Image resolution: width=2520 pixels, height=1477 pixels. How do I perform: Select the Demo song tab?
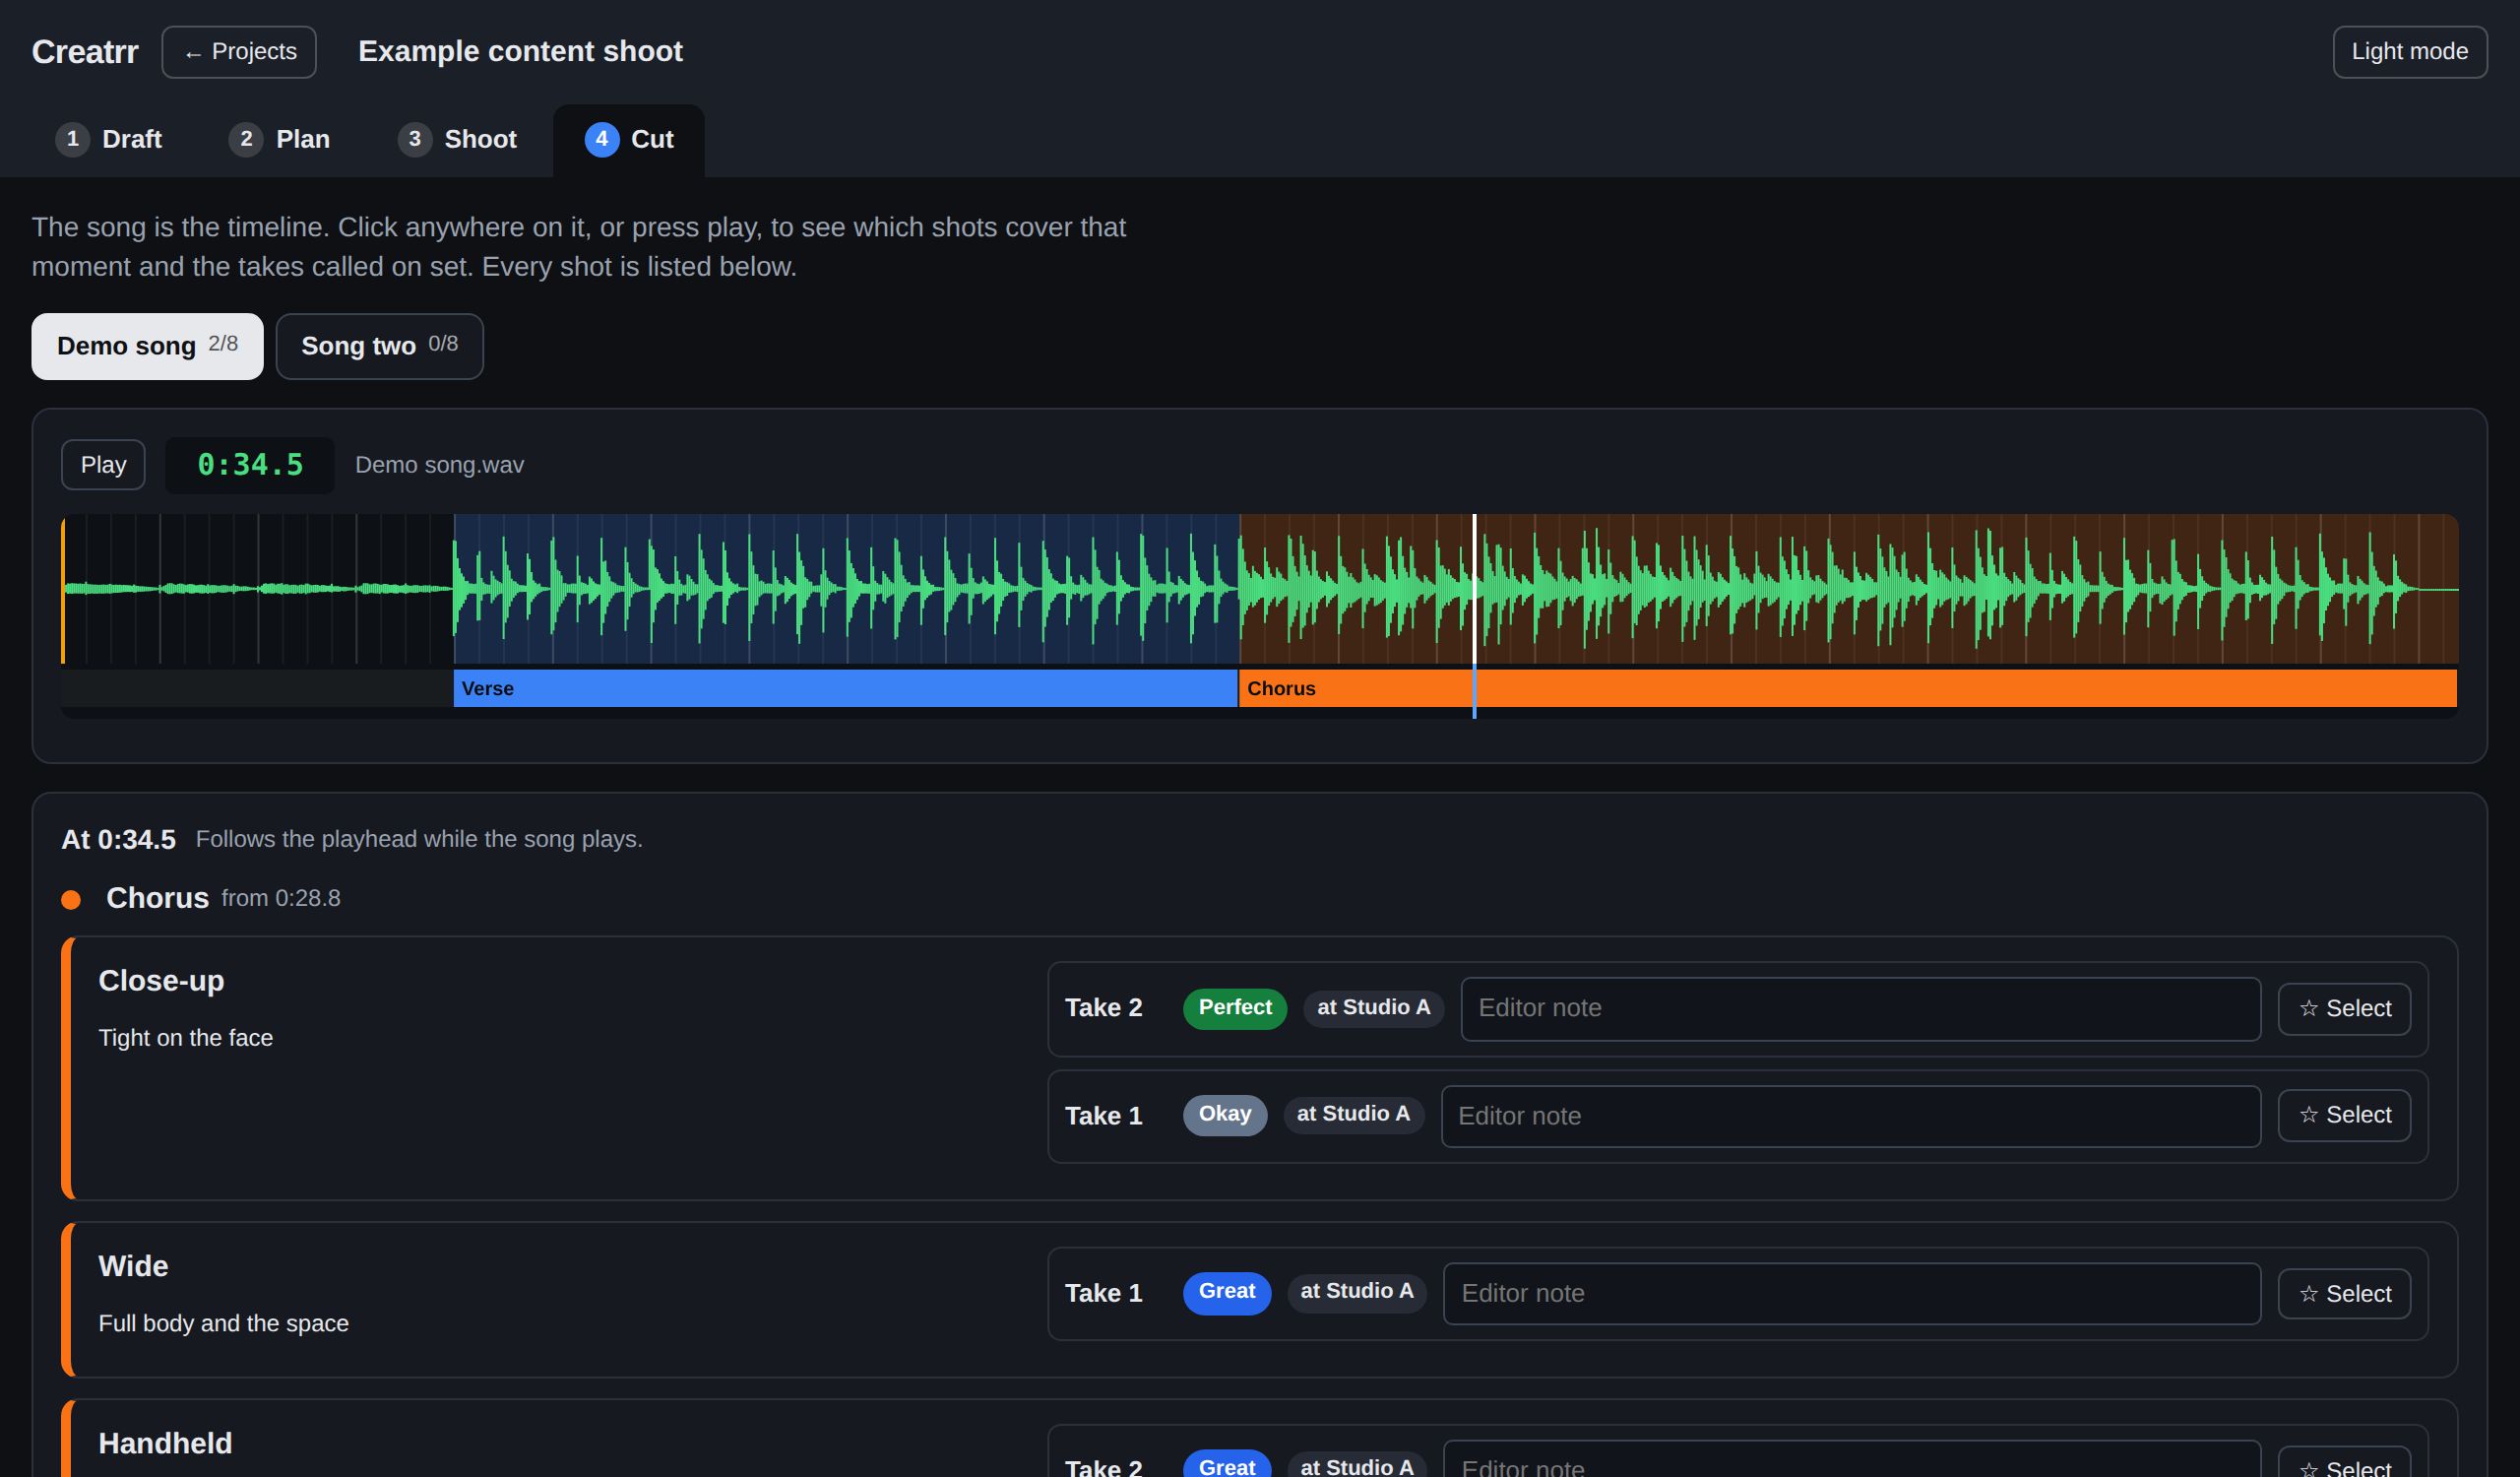(148, 346)
